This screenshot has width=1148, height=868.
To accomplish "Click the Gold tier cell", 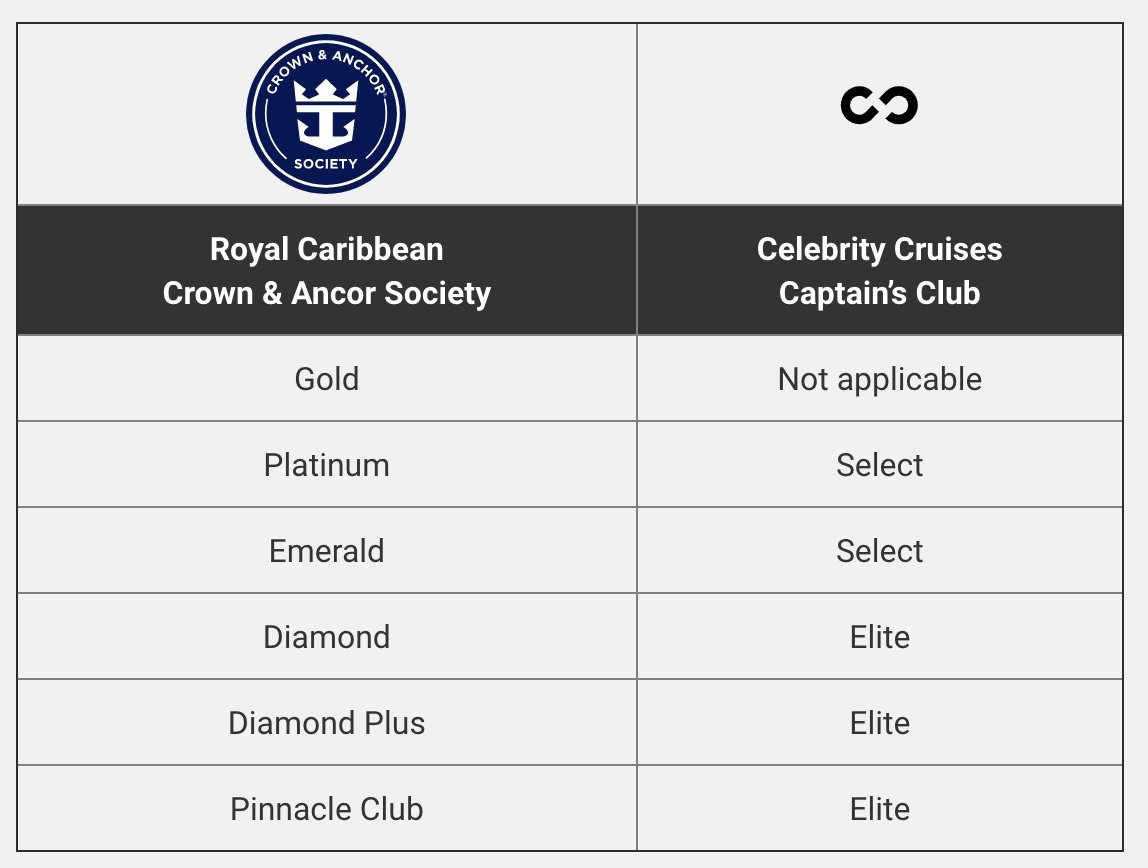I will [327, 379].
